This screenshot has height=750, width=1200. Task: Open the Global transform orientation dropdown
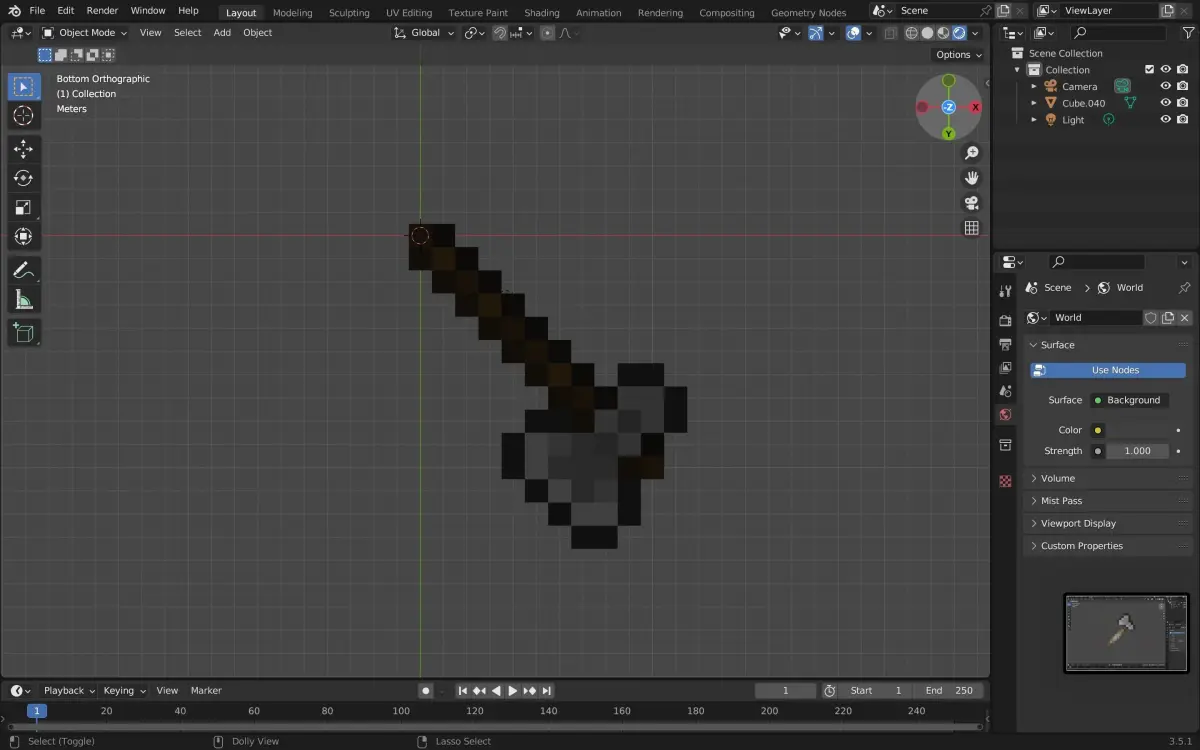pyautogui.click(x=424, y=32)
